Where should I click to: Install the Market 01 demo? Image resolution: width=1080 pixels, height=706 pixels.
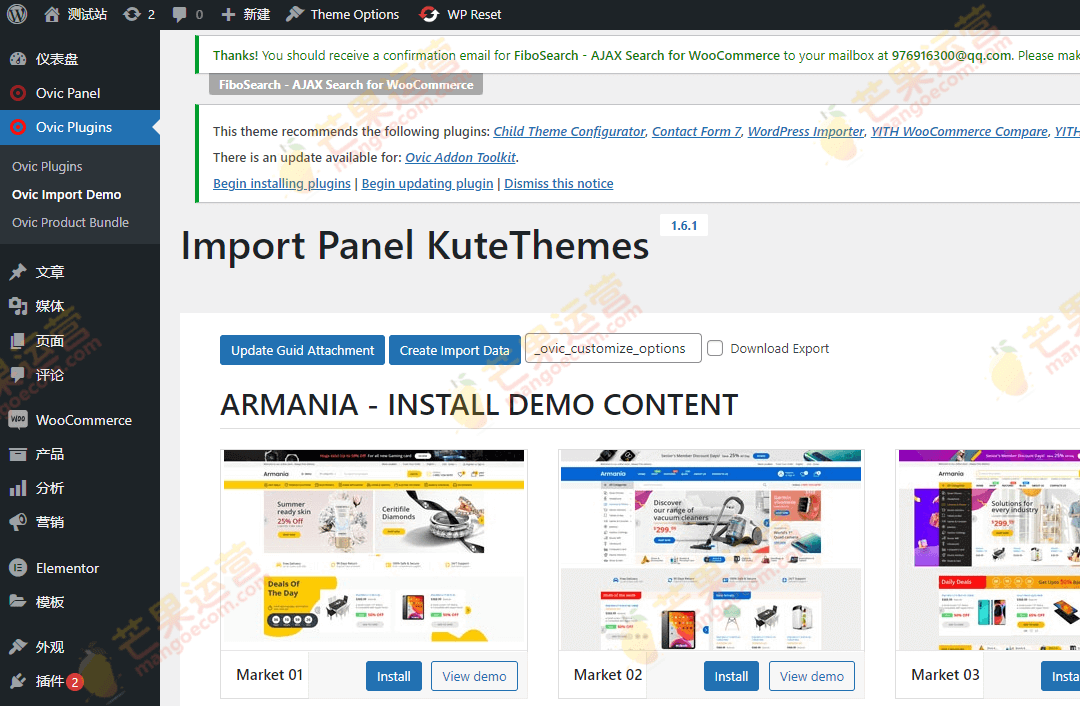coord(393,676)
